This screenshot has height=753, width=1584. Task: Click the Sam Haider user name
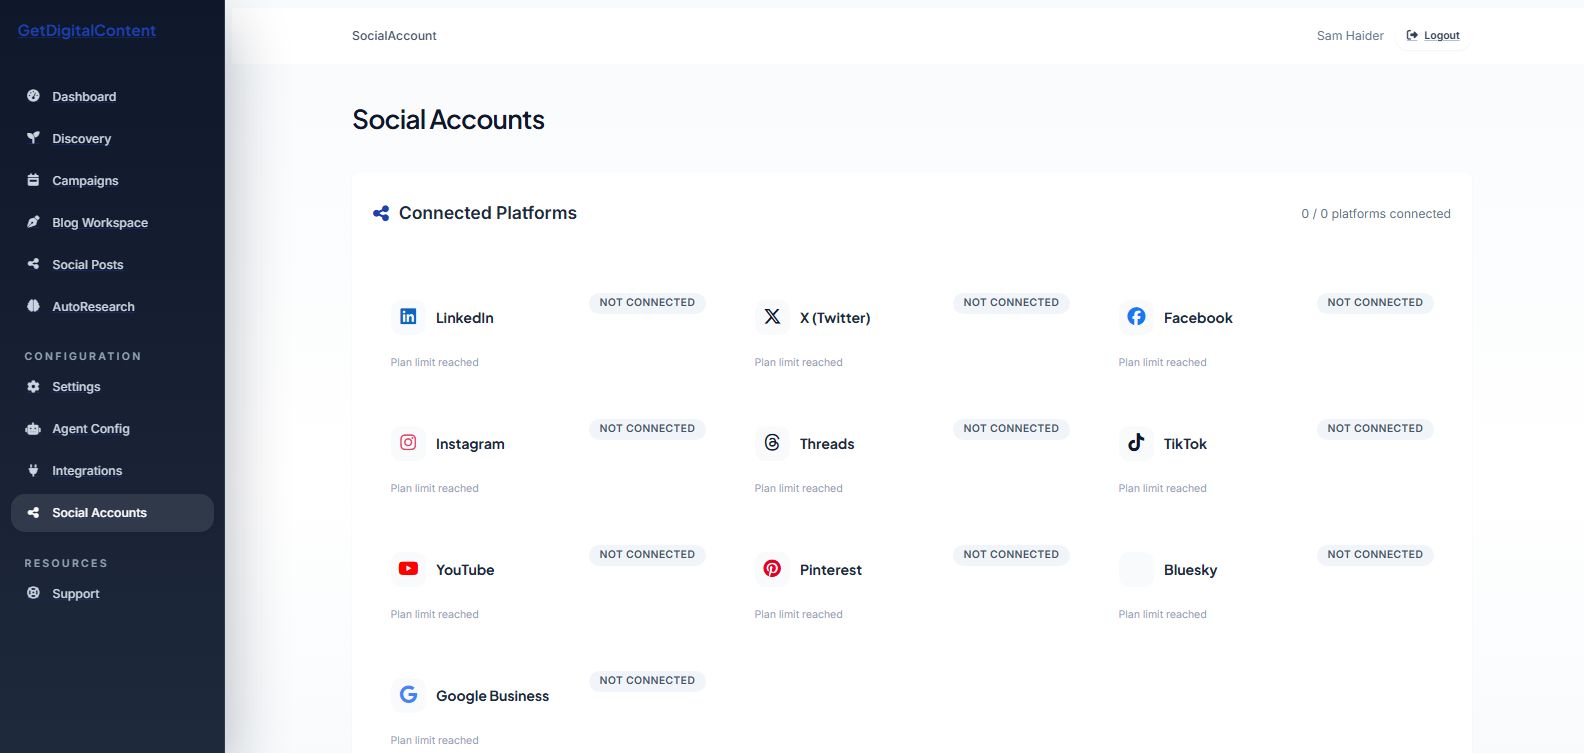click(x=1350, y=35)
